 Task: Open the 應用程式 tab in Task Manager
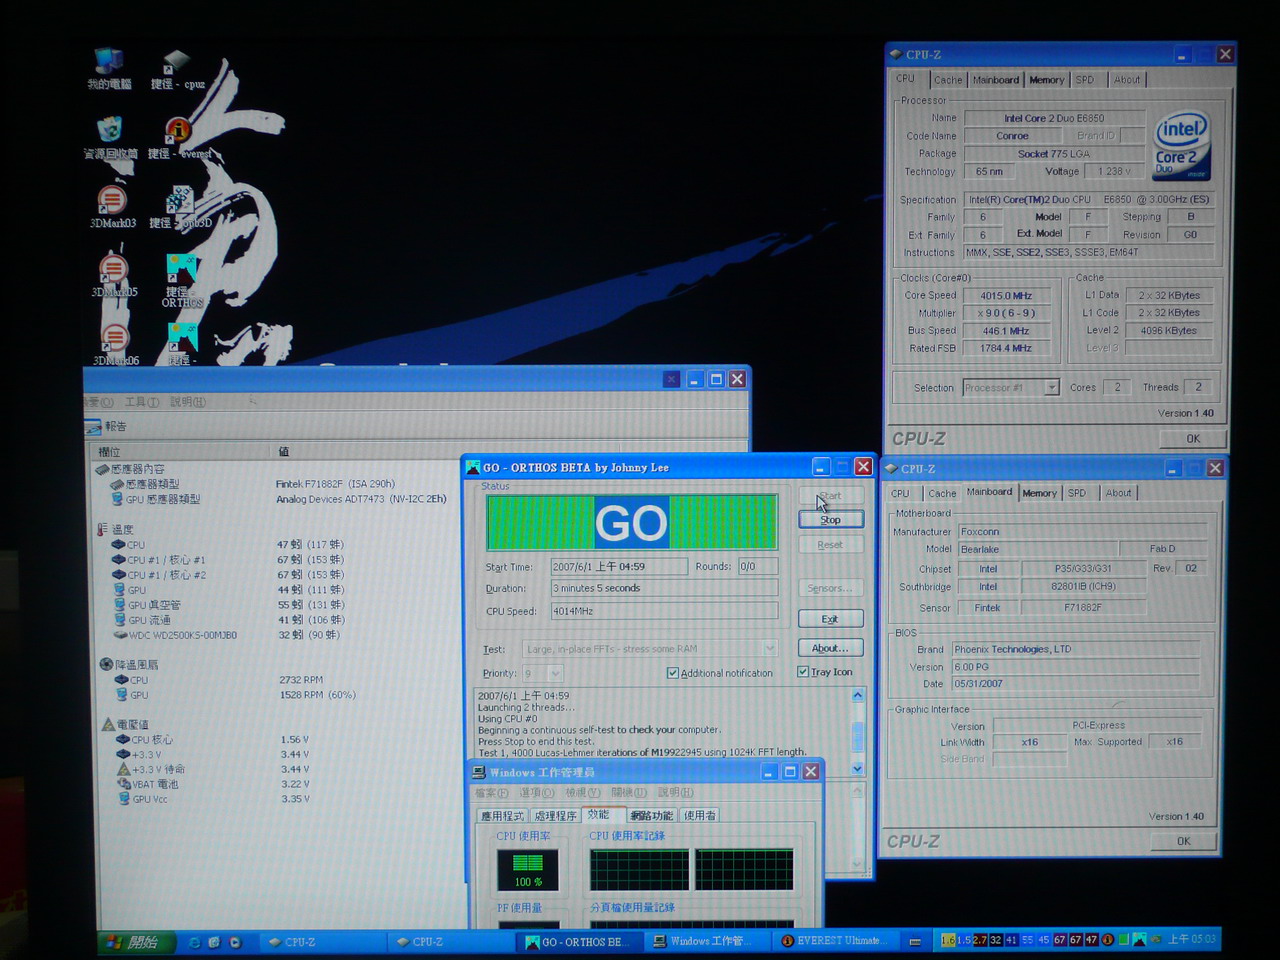coord(502,816)
